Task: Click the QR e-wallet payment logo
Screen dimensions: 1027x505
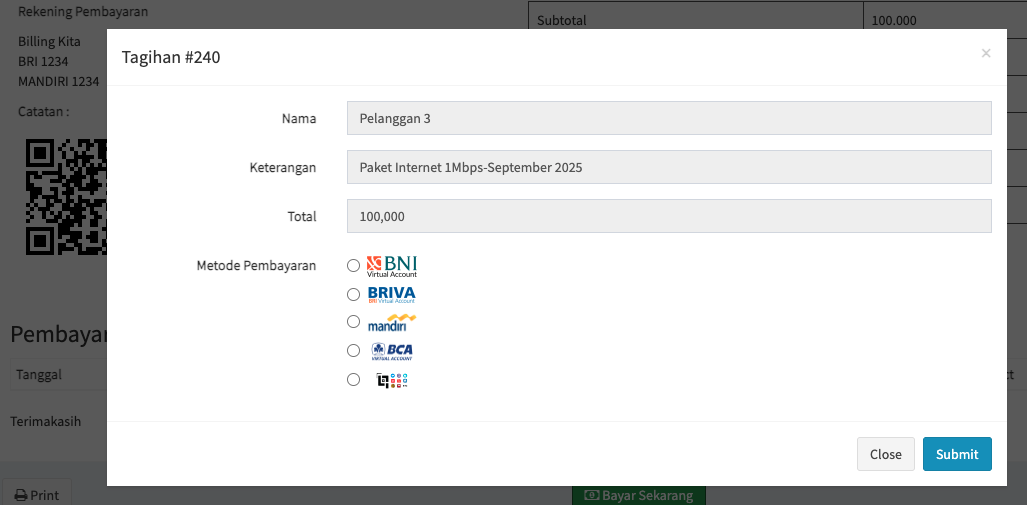Action: pyautogui.click(x=392, y=380)
